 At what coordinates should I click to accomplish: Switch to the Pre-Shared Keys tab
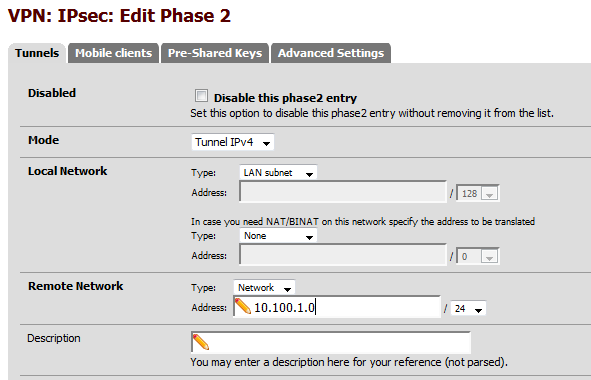click(x=215, y=53)
